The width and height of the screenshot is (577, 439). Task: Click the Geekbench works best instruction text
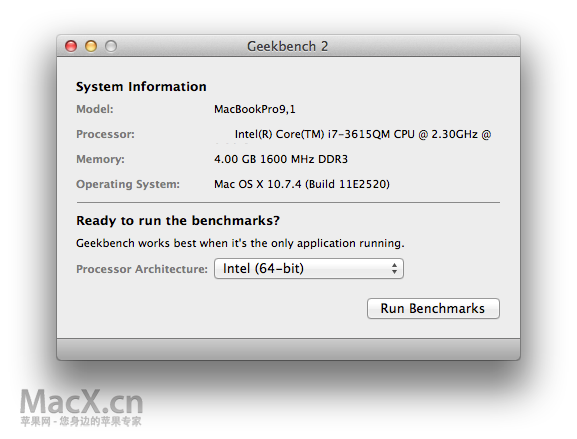tap(240, 243)
